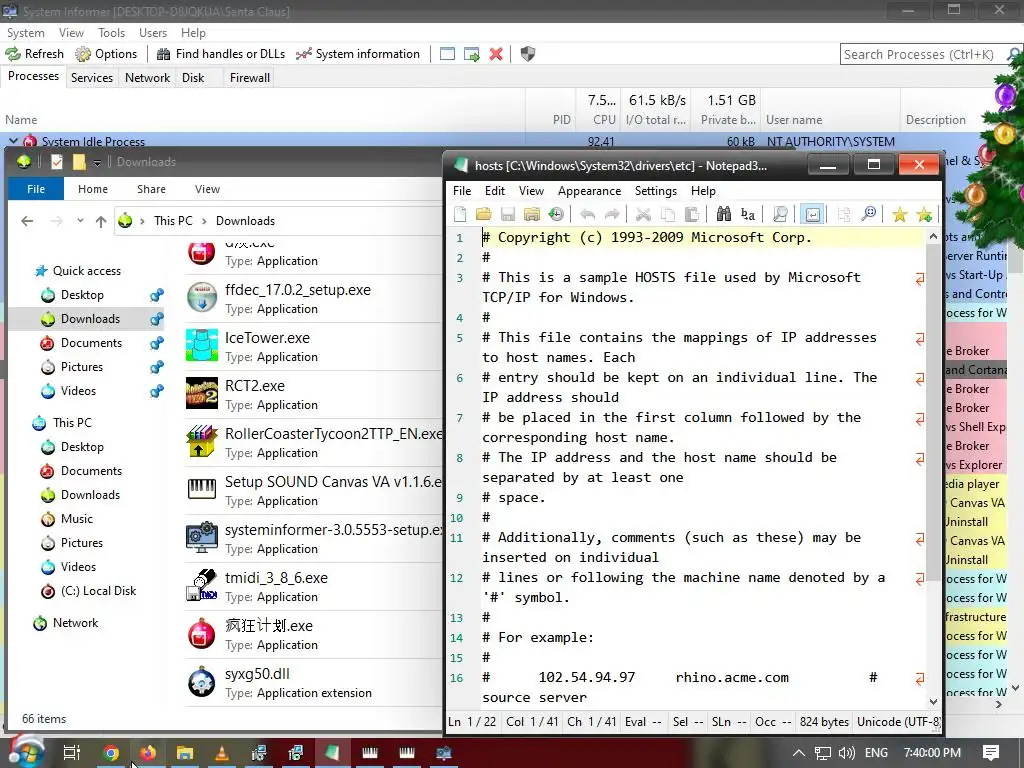The height and width of the screenshot is (768, 1024).
Task: Open the Tools menu in System Informer
Action: point(111,33)
